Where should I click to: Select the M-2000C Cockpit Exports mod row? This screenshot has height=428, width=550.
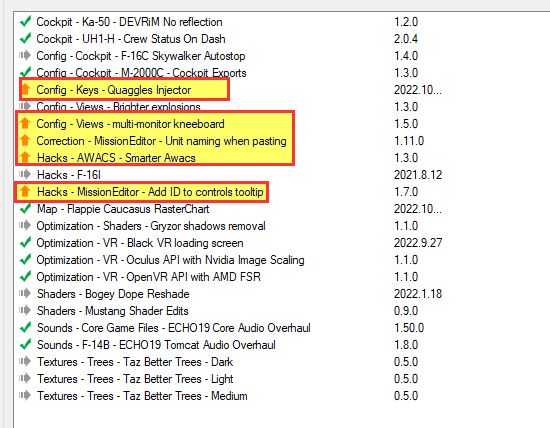tap(141, 73)
